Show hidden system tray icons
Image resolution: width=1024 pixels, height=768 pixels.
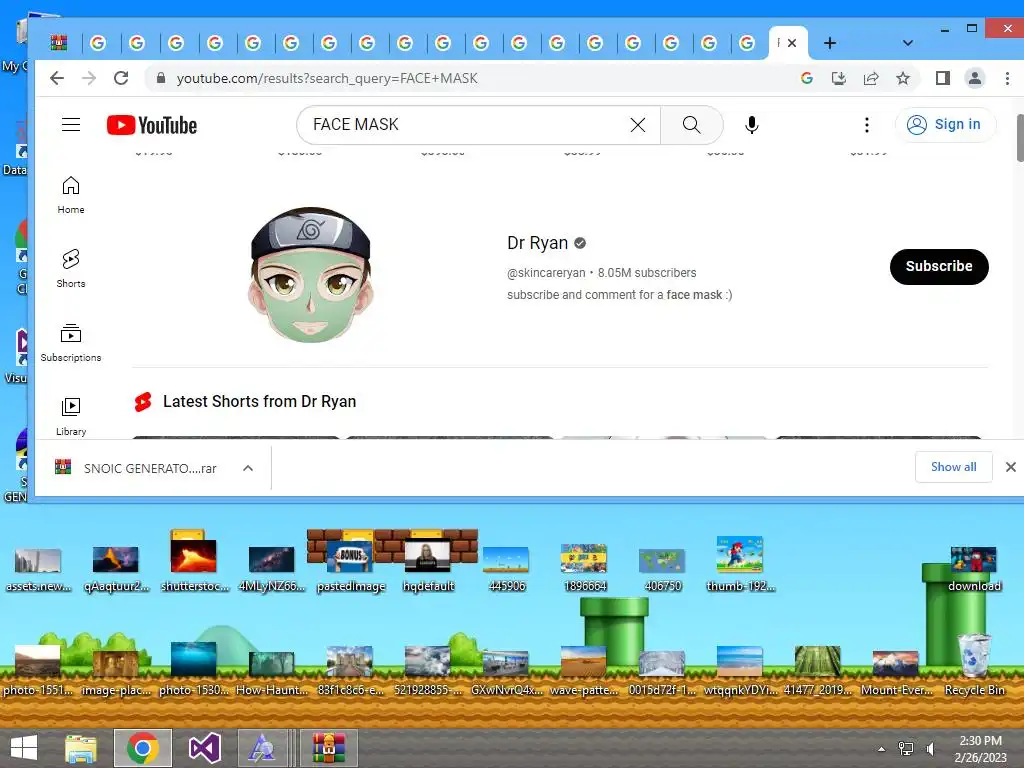pos(882,748)
